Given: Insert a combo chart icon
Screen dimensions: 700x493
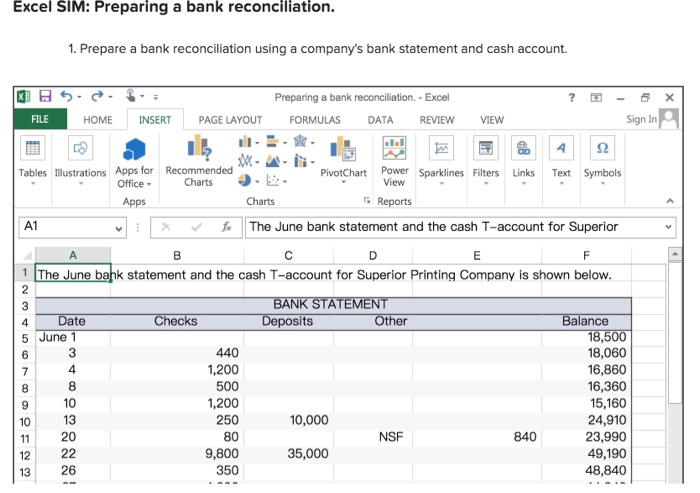Looking at the screenshot, I should tap(300, 161).
